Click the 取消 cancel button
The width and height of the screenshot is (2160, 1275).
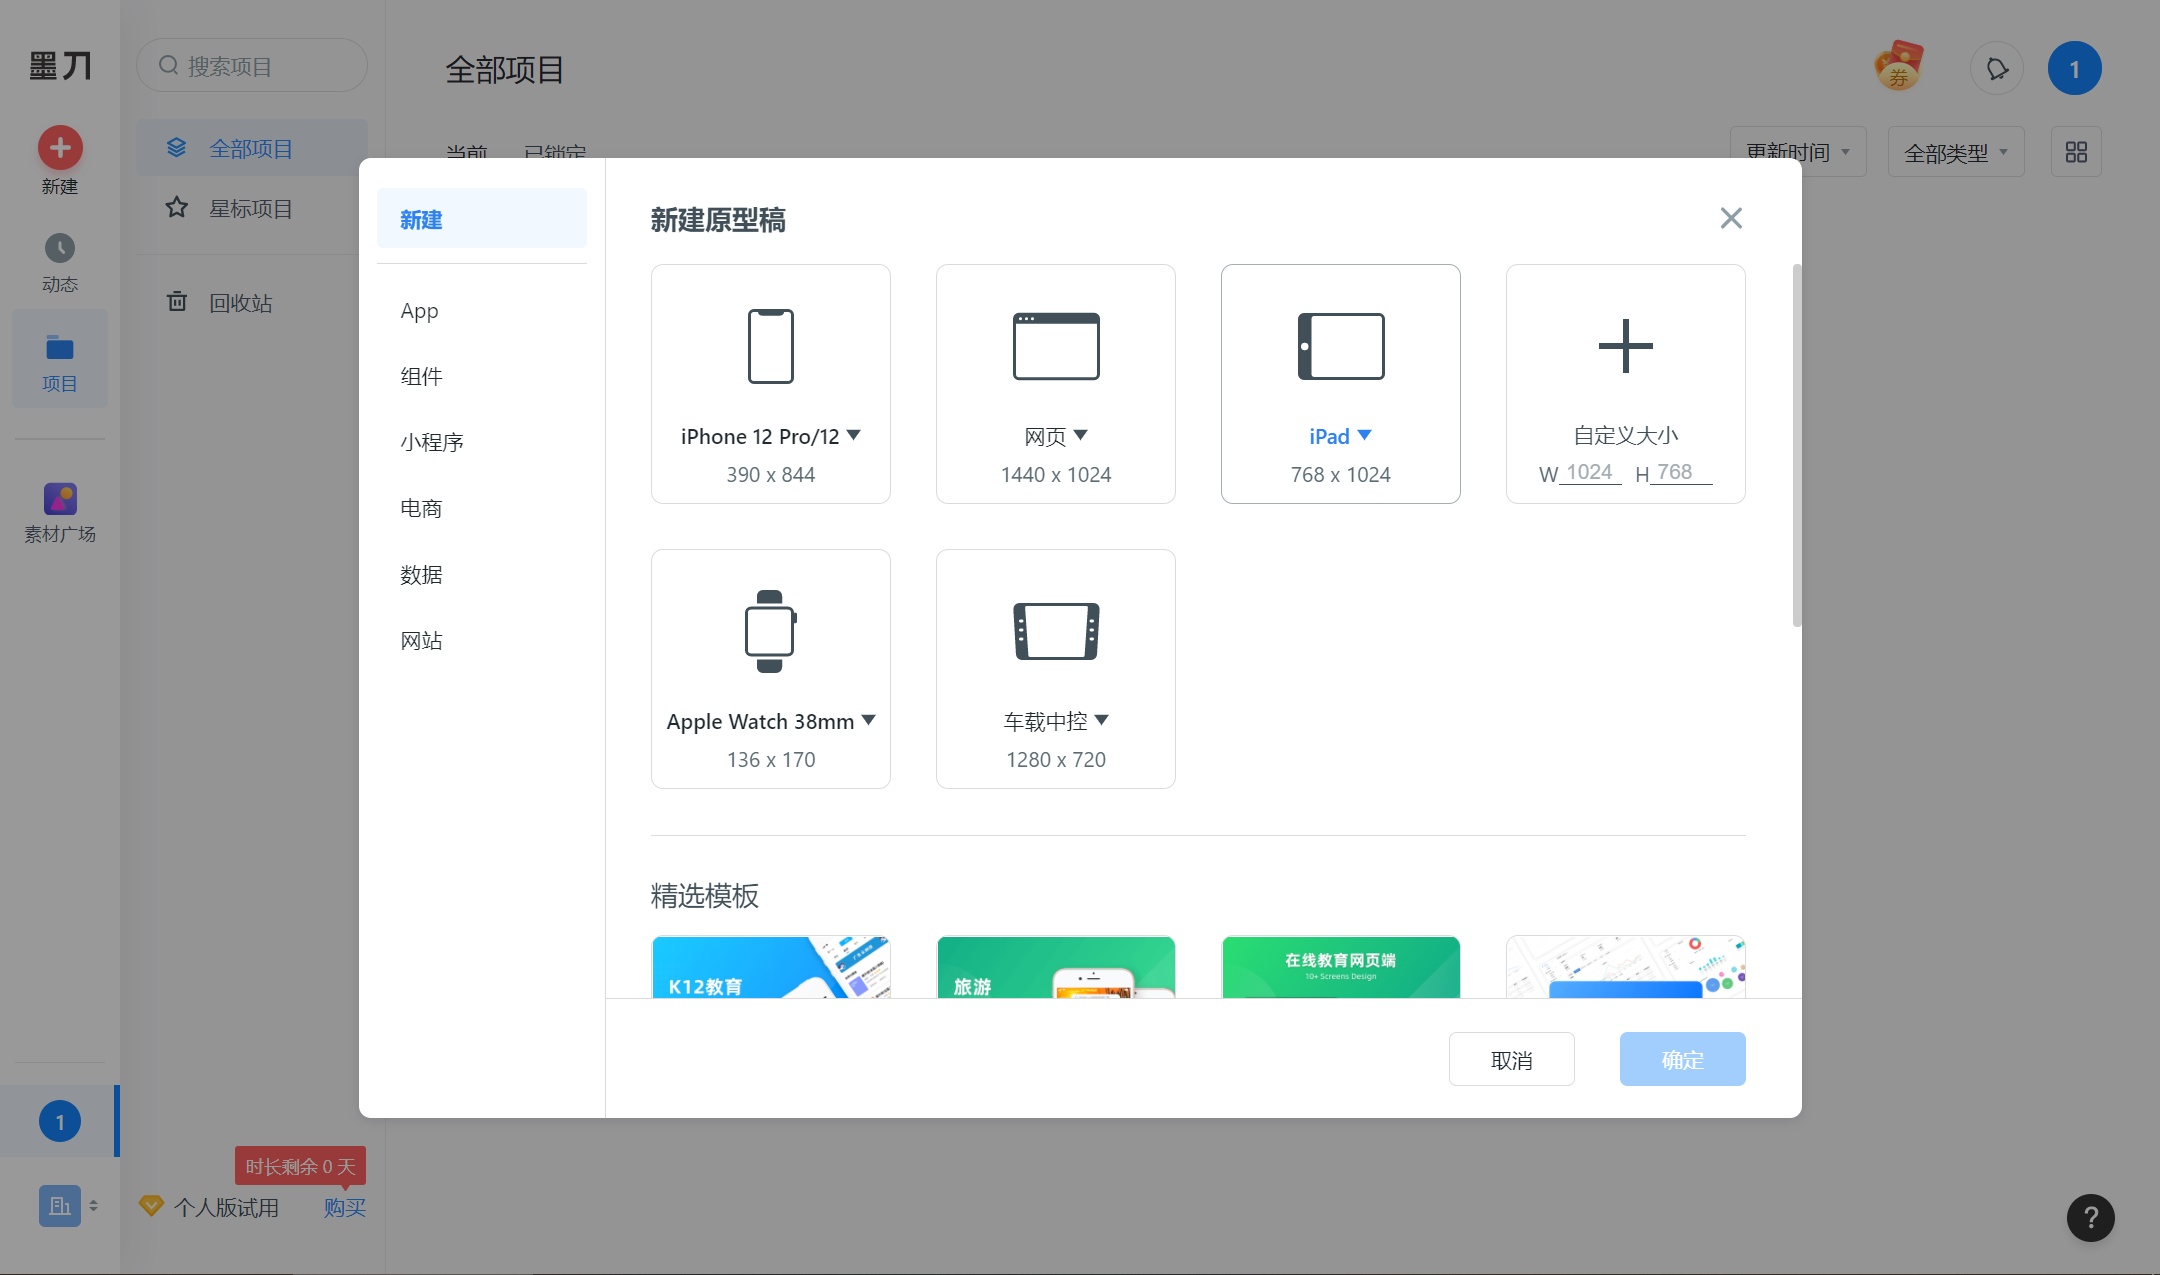click(1511, 1059)
